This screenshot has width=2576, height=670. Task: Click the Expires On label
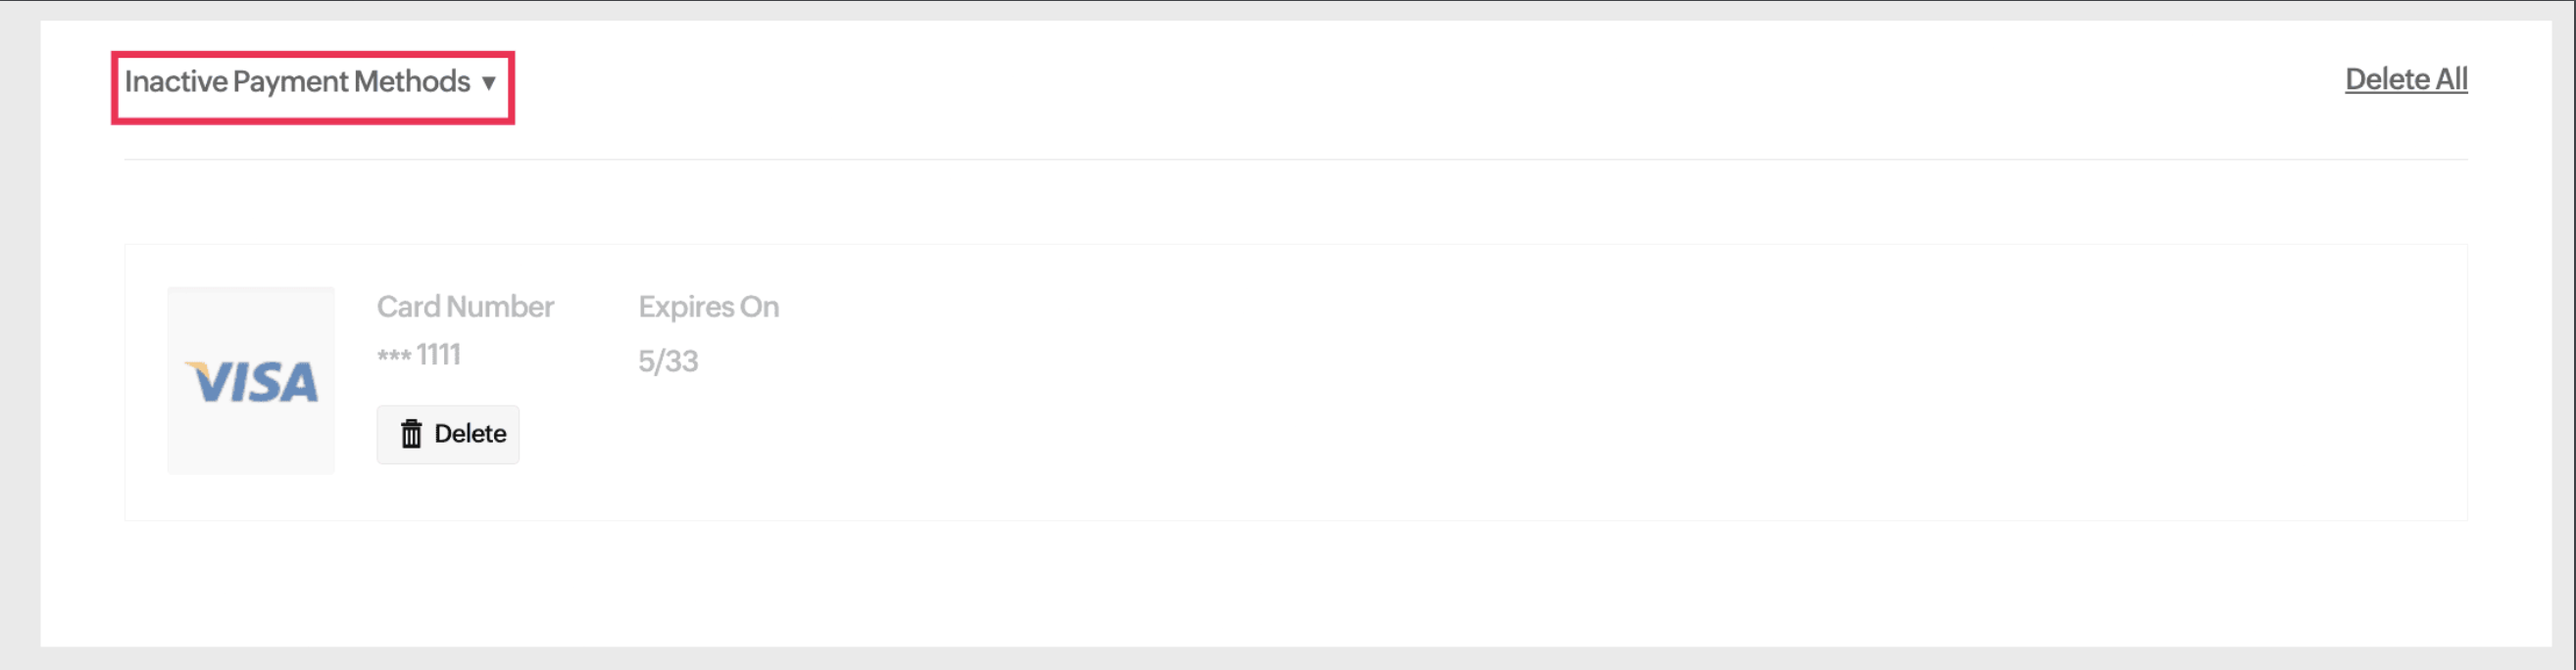(708, 307)
